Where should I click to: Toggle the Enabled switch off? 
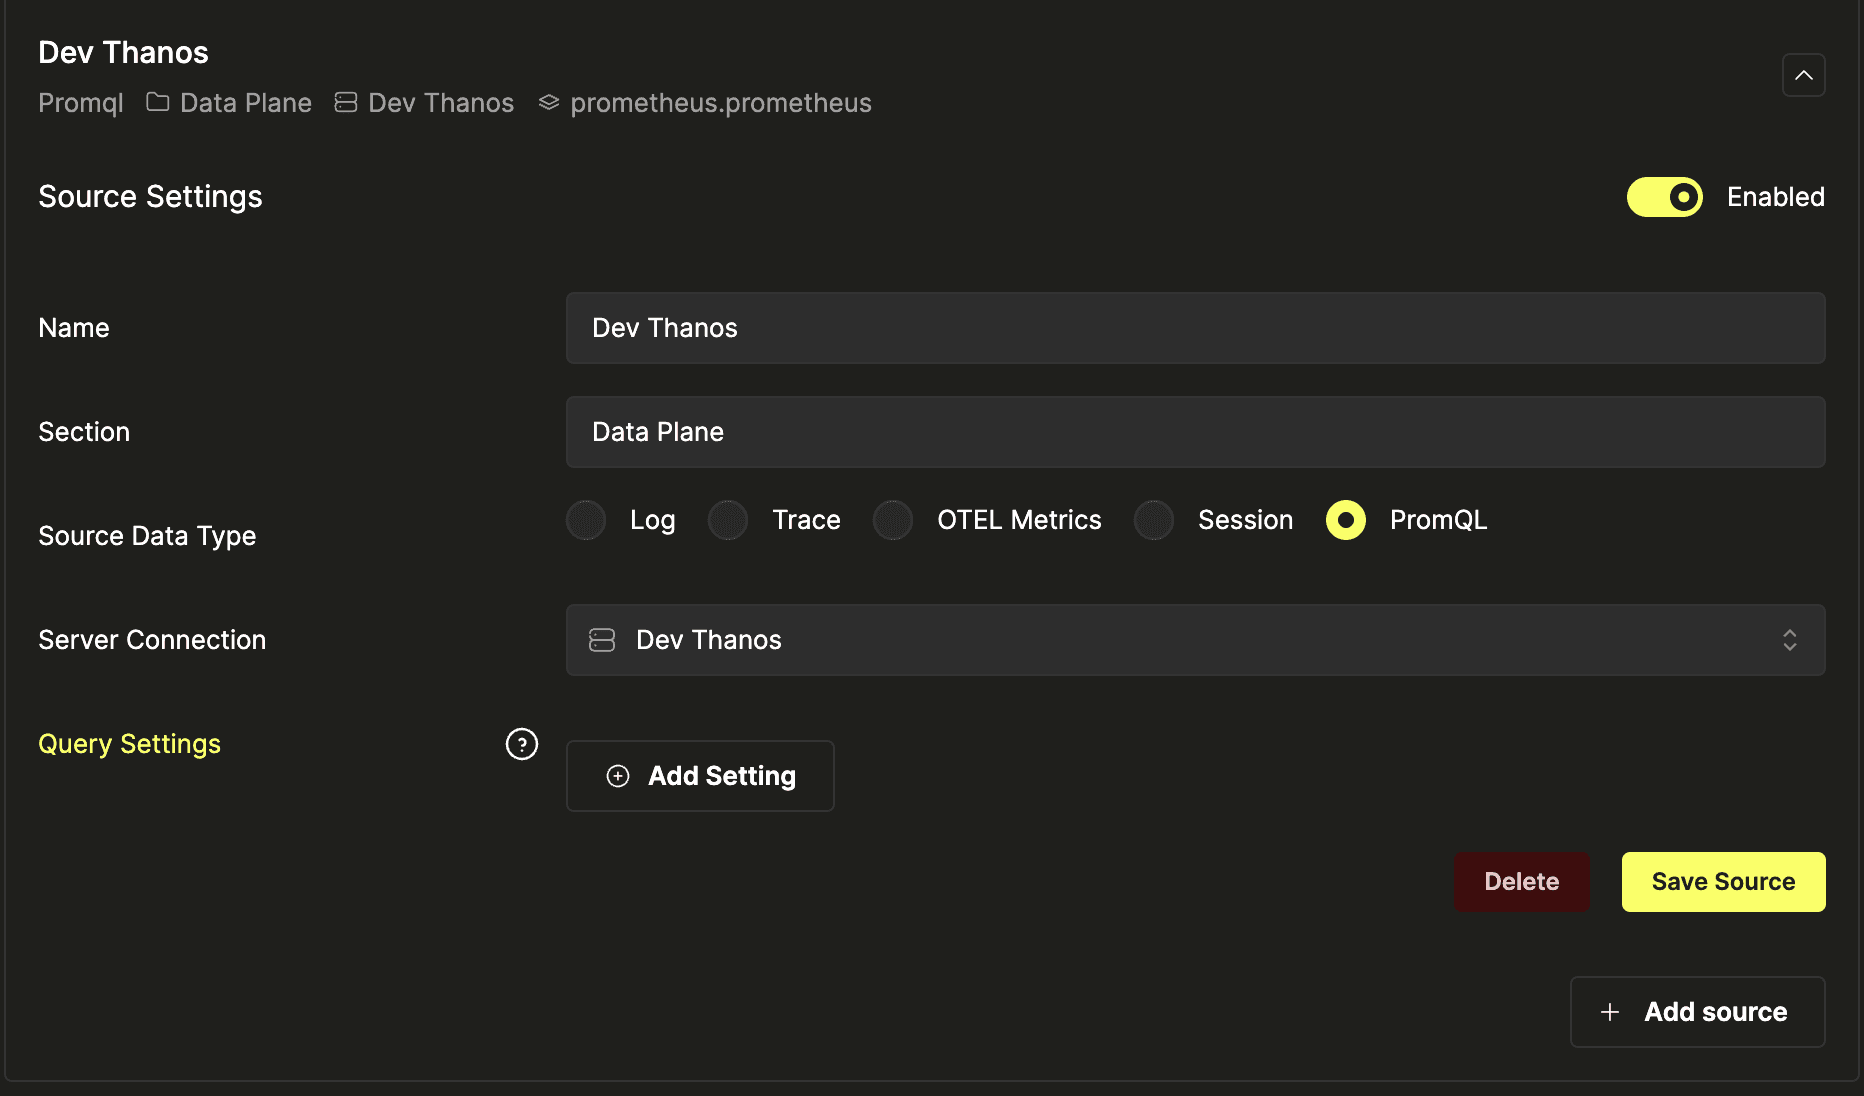point(1664,197)
